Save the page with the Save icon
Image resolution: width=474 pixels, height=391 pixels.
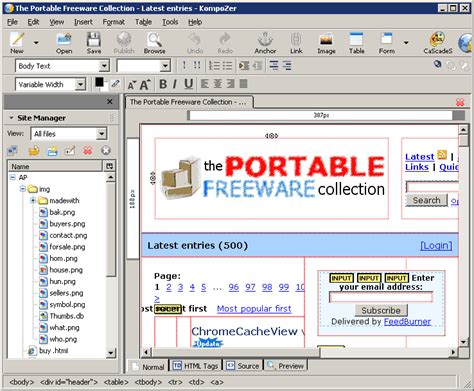tap(94, 43)
